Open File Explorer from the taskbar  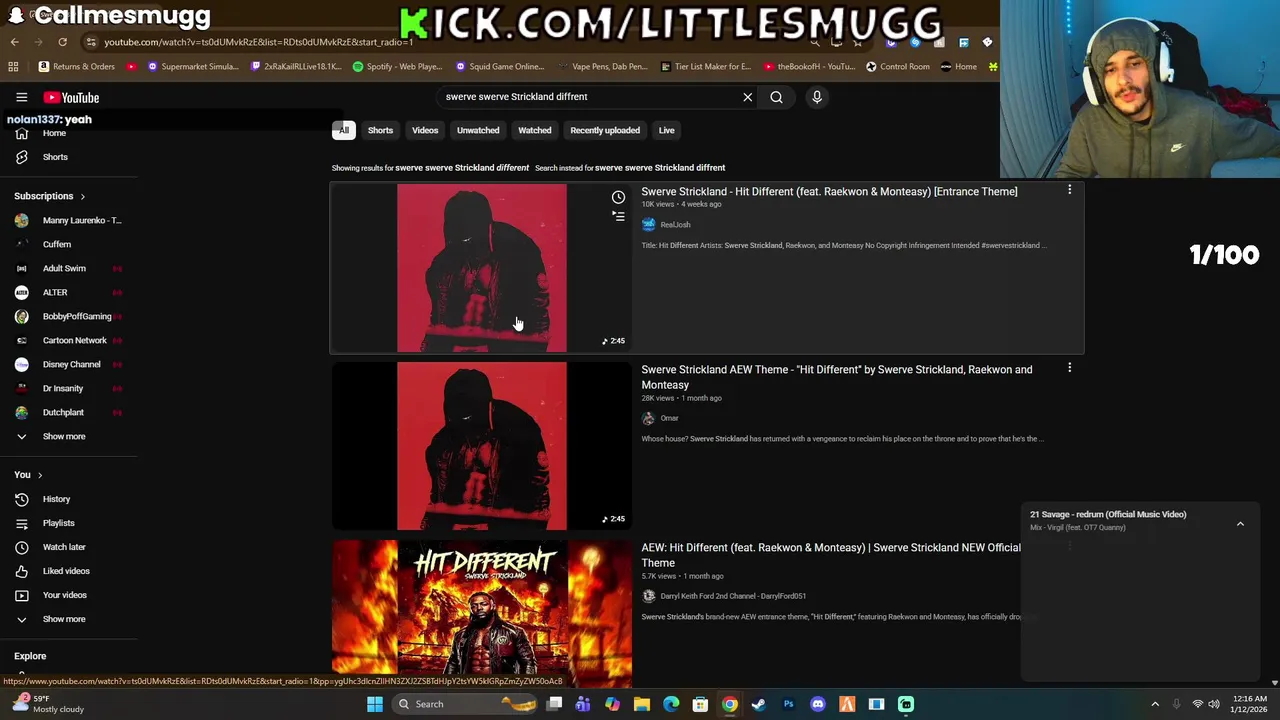tap(642, 704)
